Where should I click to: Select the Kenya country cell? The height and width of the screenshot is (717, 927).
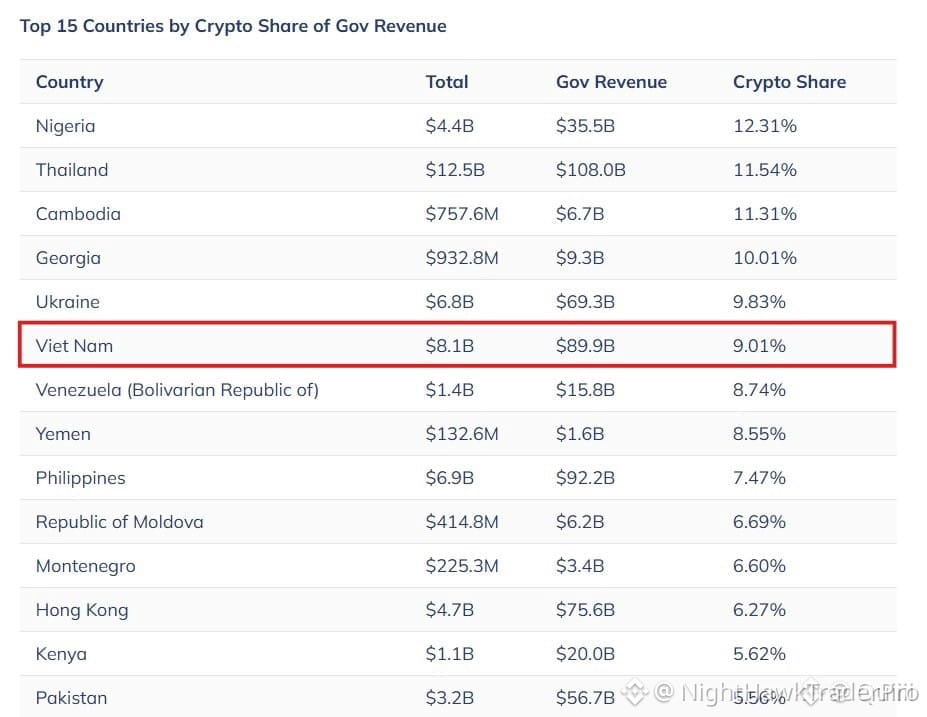[61, 654]
